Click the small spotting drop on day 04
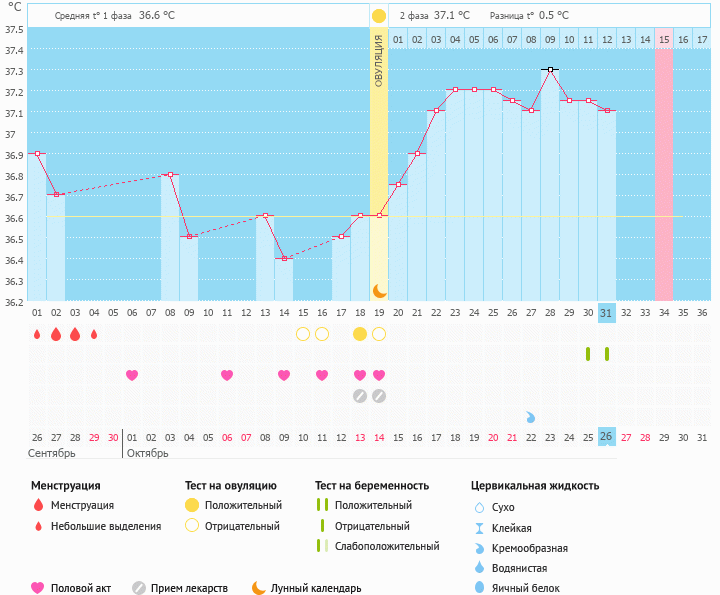This screenshot has height=595, width=720. 94,334
